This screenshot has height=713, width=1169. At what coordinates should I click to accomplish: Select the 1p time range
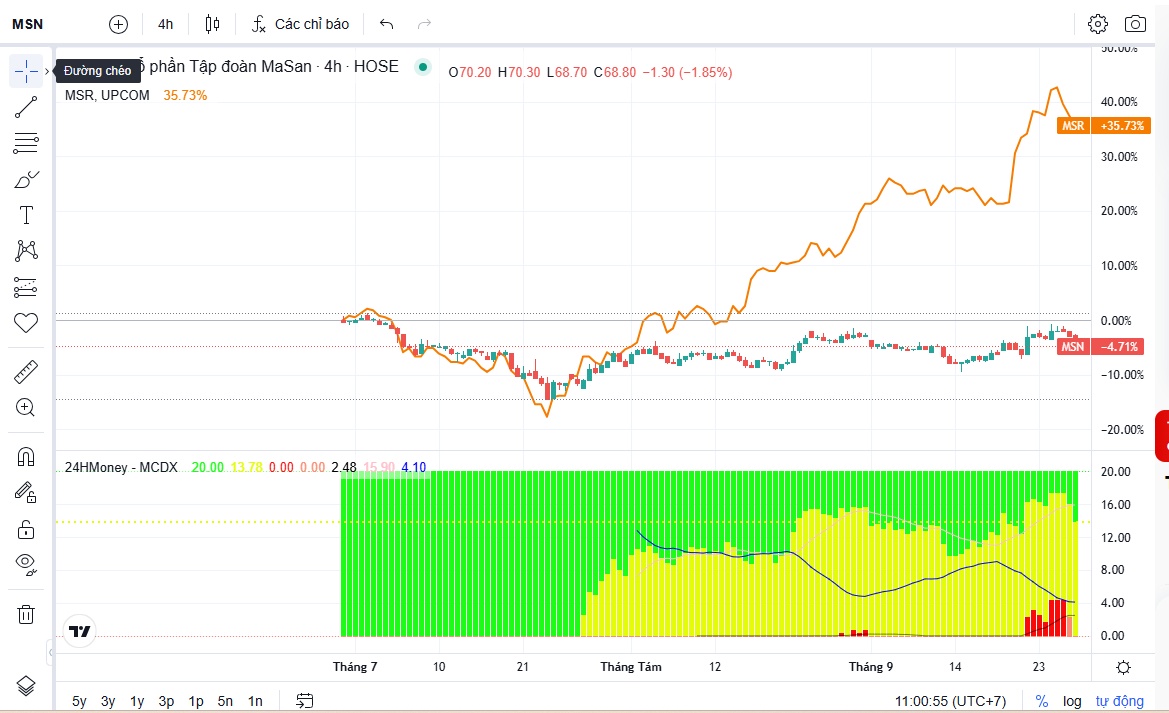point(196,701)
